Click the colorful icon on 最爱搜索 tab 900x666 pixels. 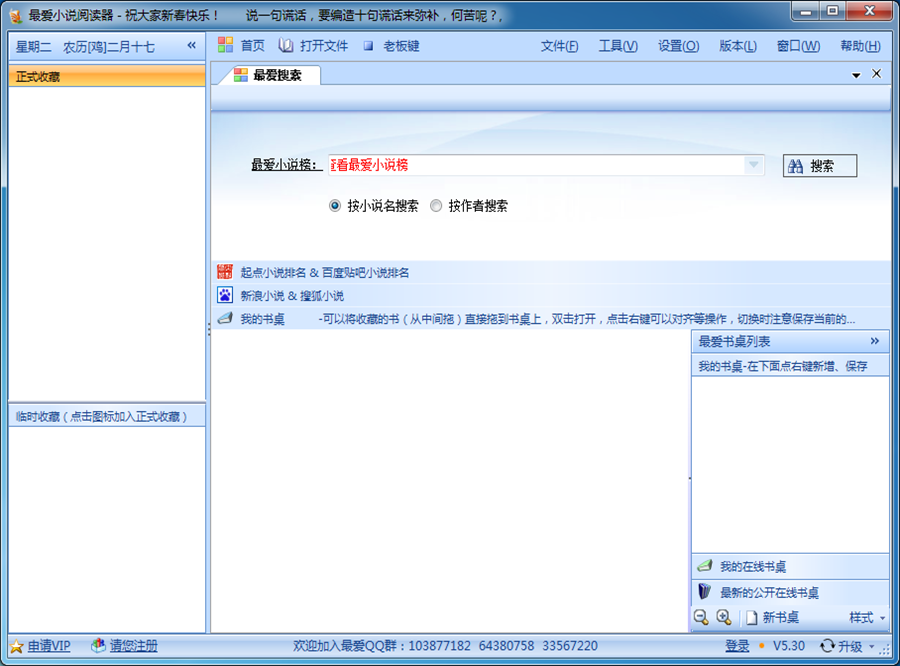[x=240, y=75]
